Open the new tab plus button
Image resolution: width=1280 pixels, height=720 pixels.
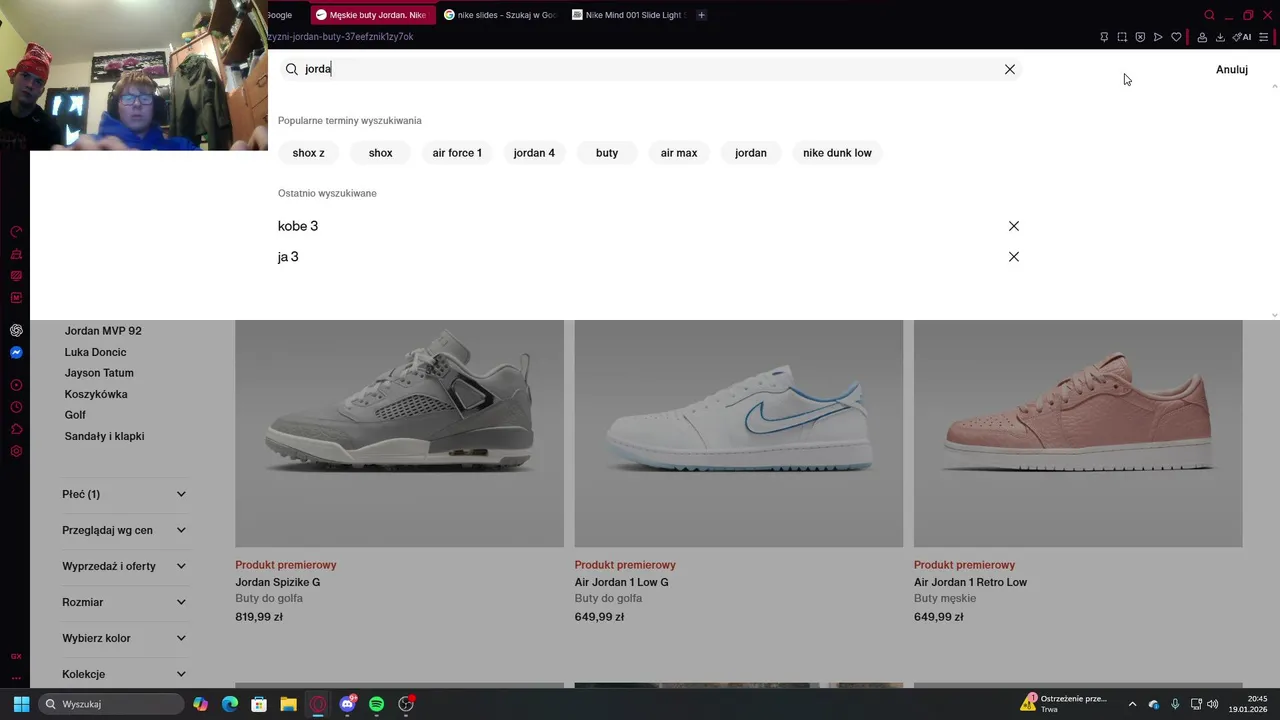tap(701, 15)
